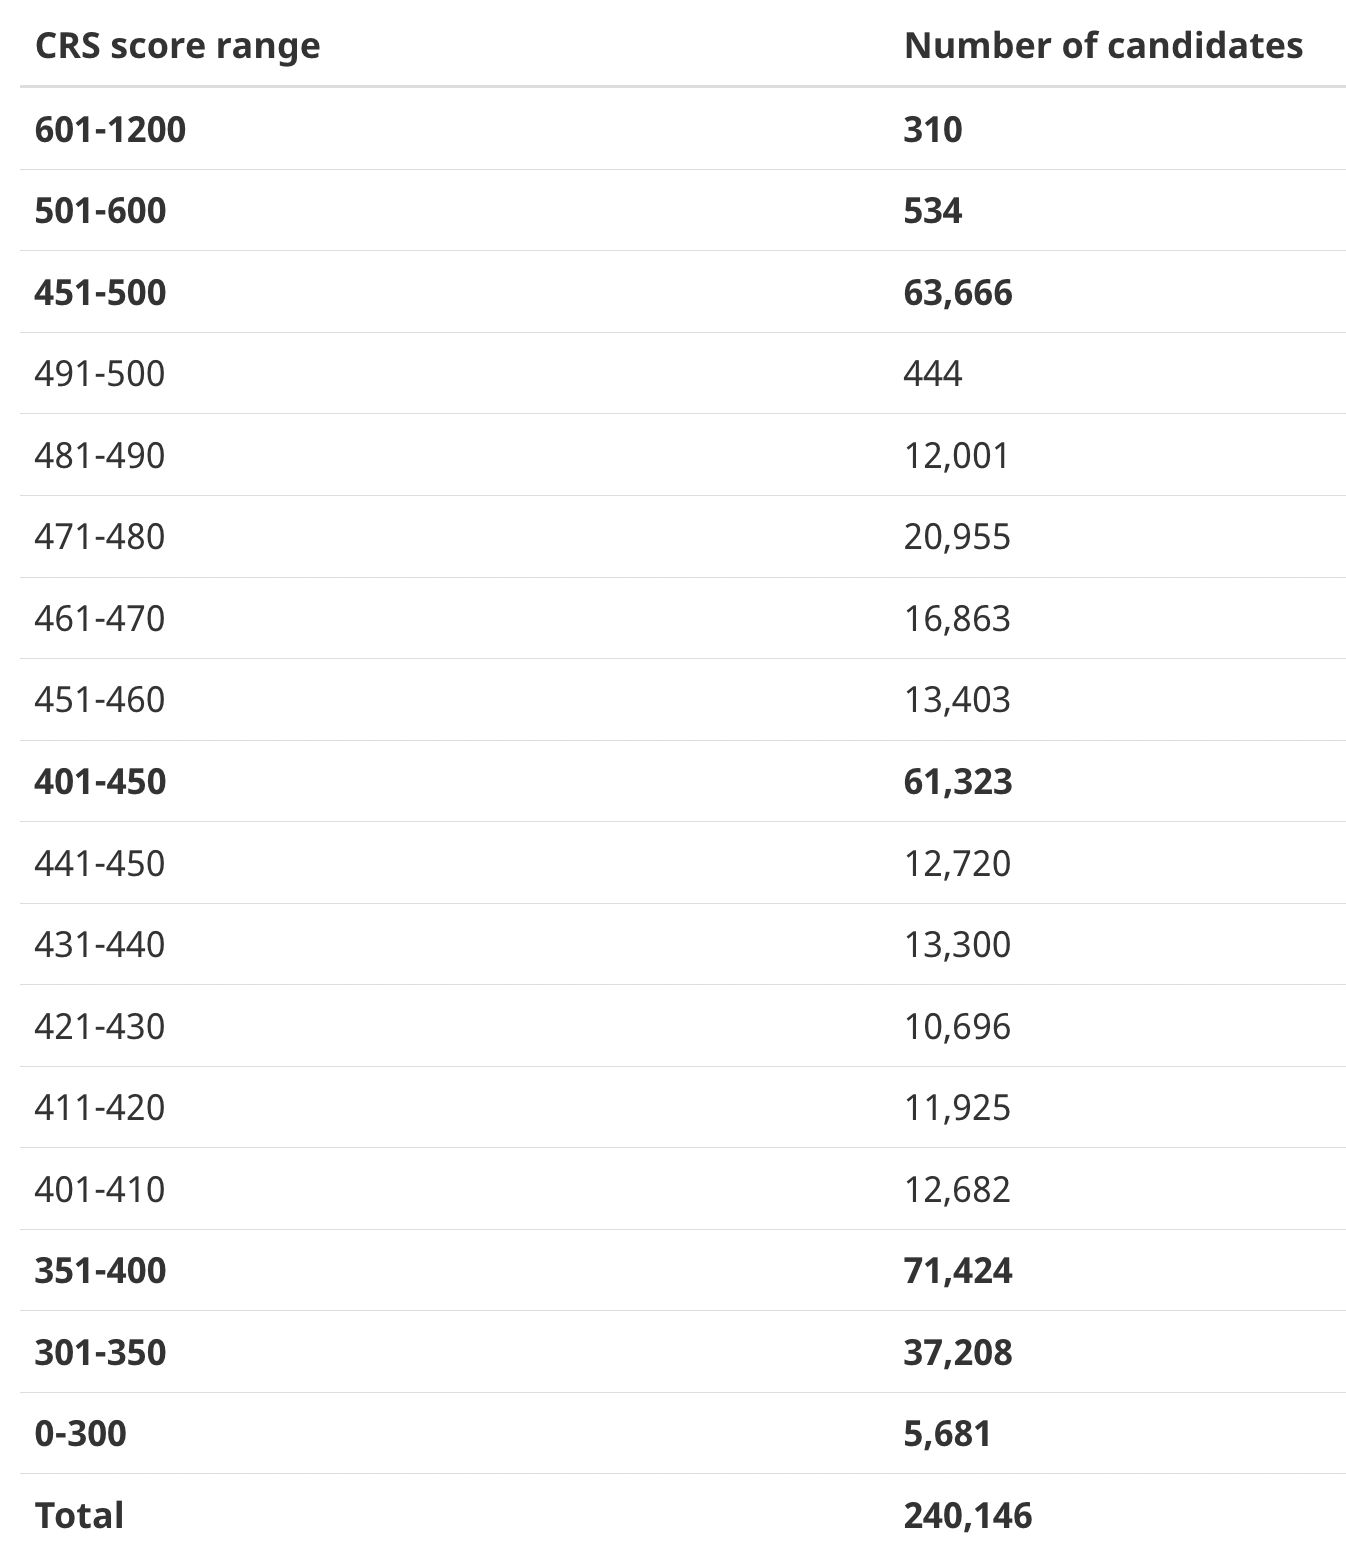Click the total value 240,146
1346x1548 pixels.
(x=967, y=1516)
